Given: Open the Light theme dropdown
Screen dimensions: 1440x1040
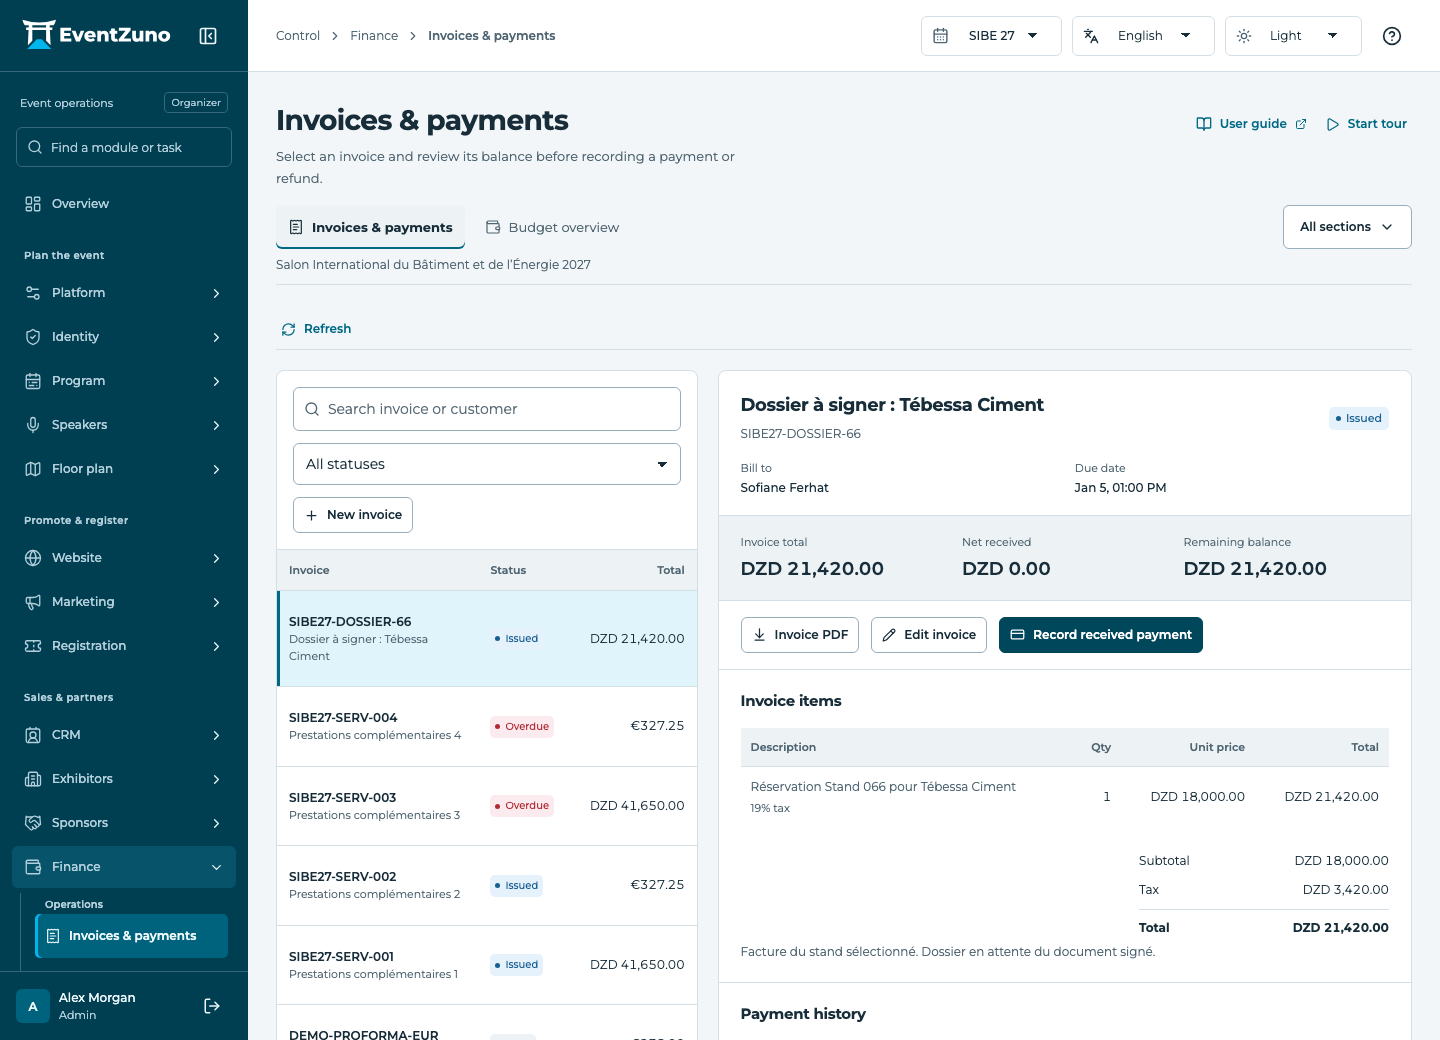Looking at the screenshot, I should (x=1293, y=36).
